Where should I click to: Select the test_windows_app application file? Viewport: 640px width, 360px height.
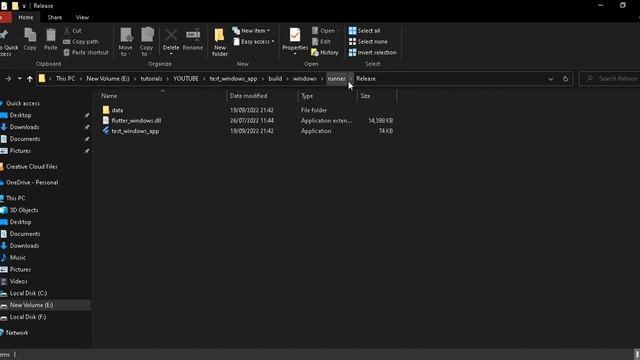click(135, 131)
